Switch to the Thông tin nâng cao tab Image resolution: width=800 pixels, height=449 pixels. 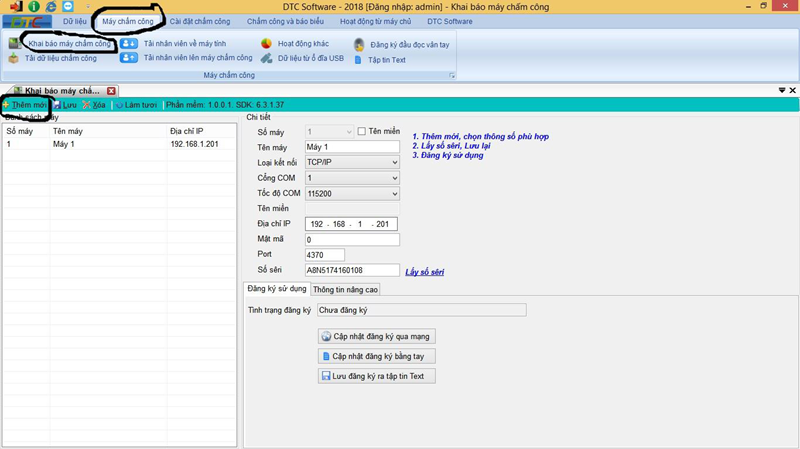click(x=345, y=290)
